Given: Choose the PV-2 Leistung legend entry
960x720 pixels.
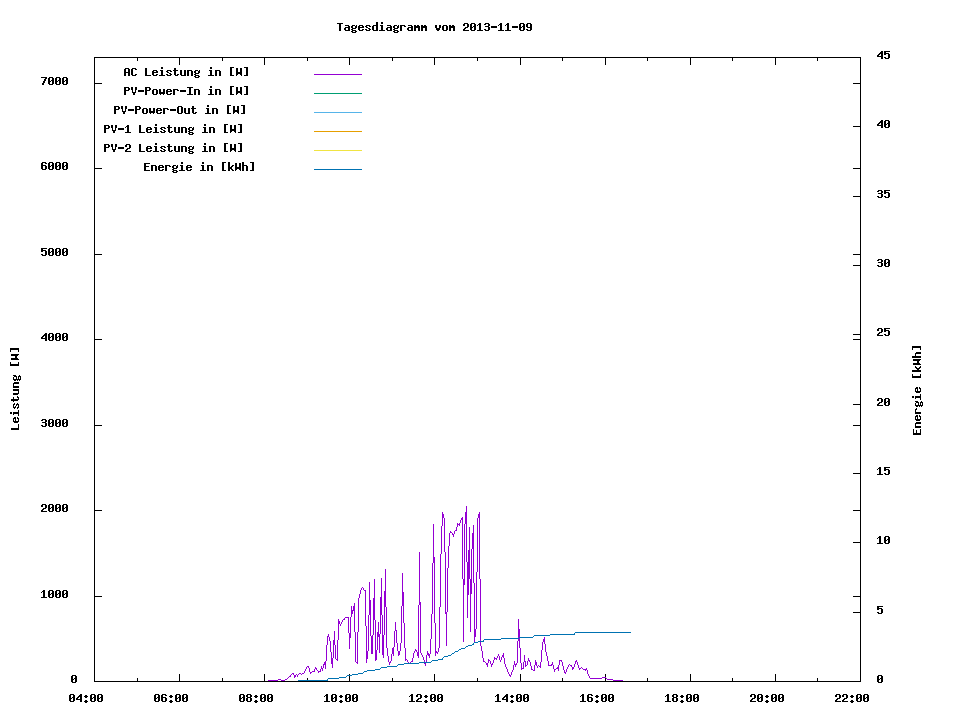Looking at the screenshot, I should (173, 148).
